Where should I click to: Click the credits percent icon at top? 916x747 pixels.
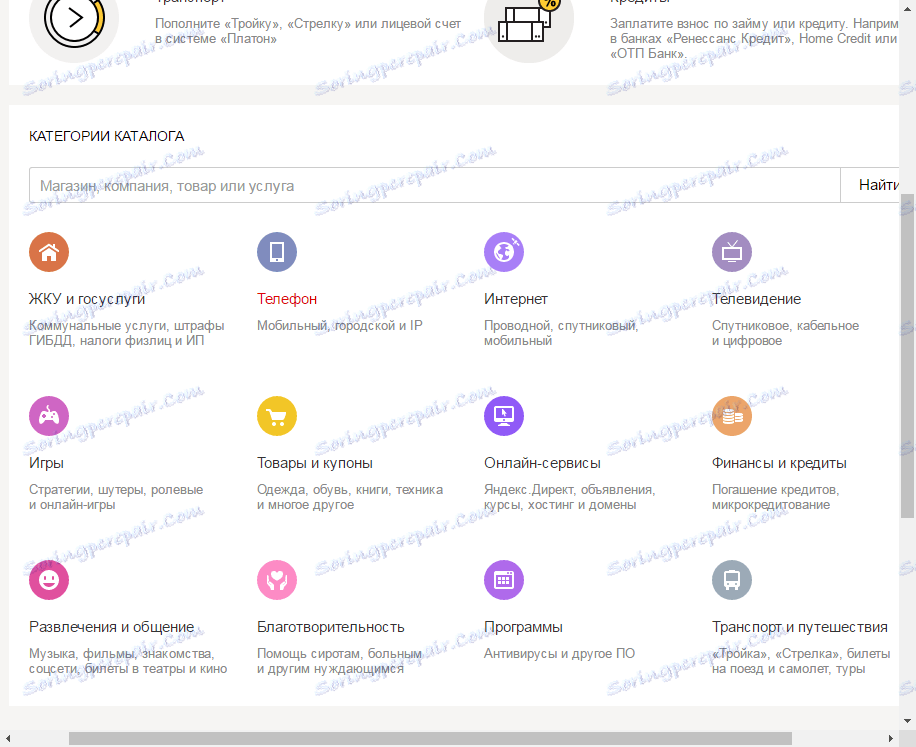point(529,23)
